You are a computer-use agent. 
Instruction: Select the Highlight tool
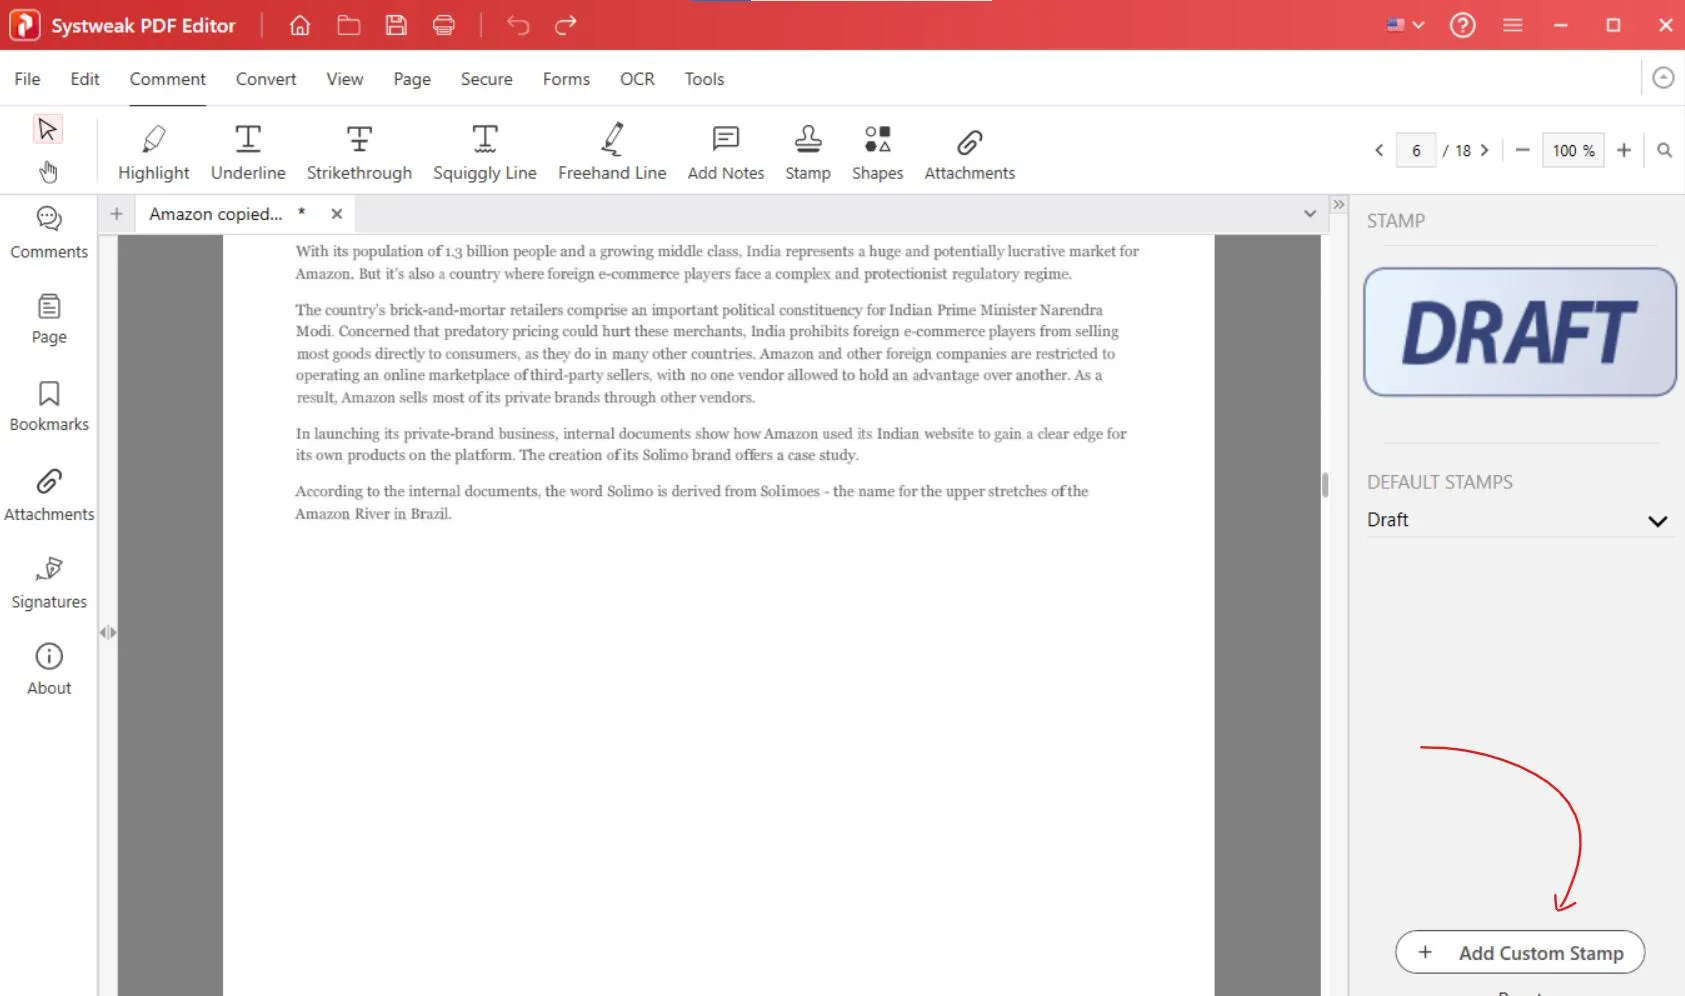click(x=153, y=152)
